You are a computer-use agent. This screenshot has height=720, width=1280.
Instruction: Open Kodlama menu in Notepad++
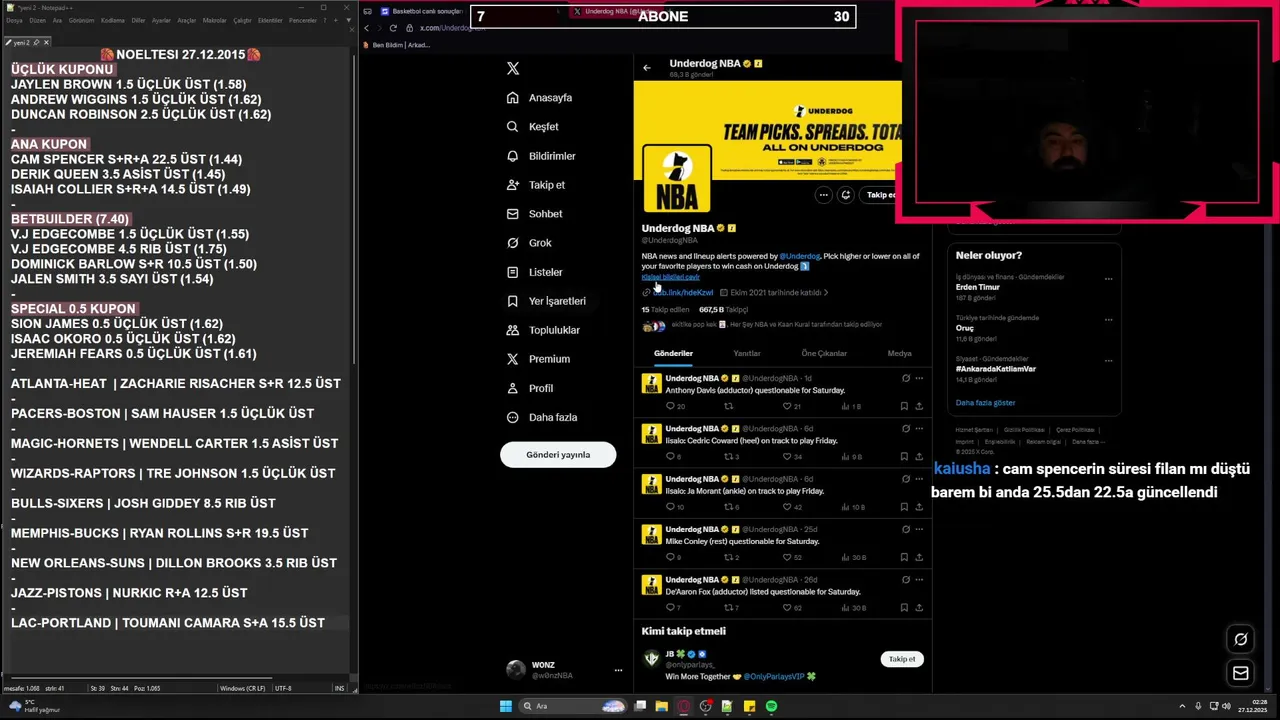tap(113, 20)
